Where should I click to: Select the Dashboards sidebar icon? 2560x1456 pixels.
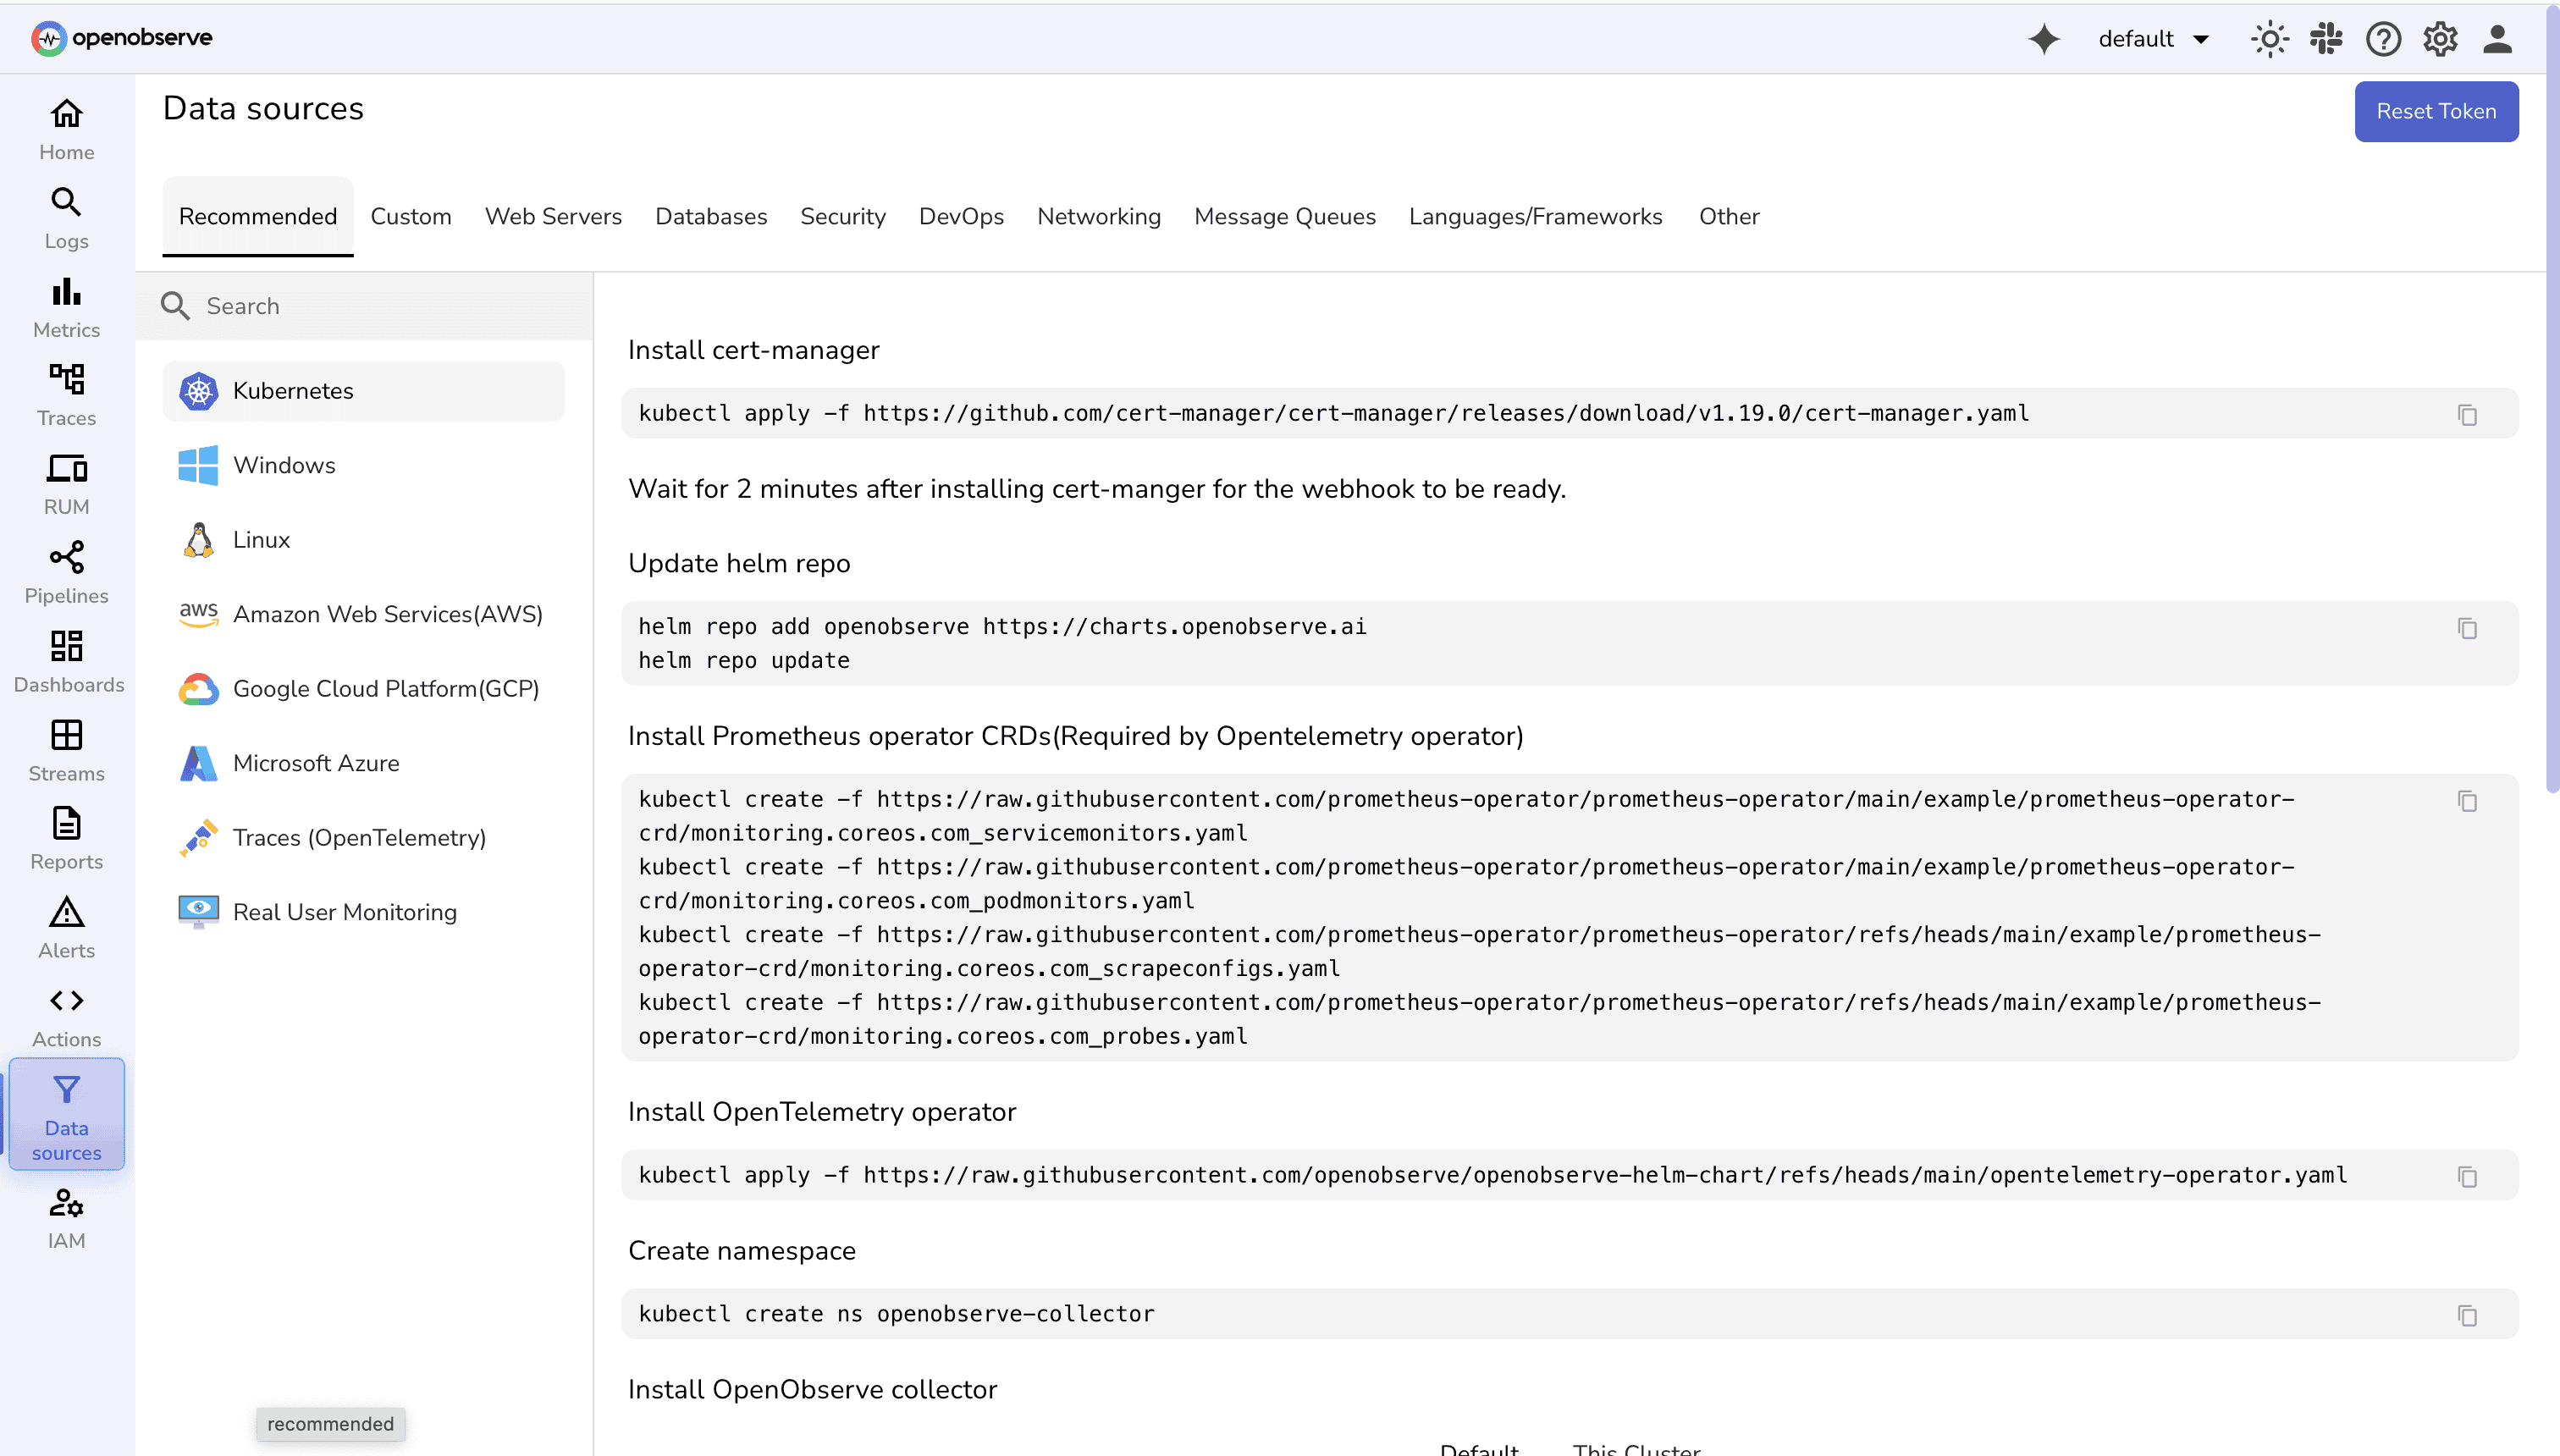(x=67, y=660)
